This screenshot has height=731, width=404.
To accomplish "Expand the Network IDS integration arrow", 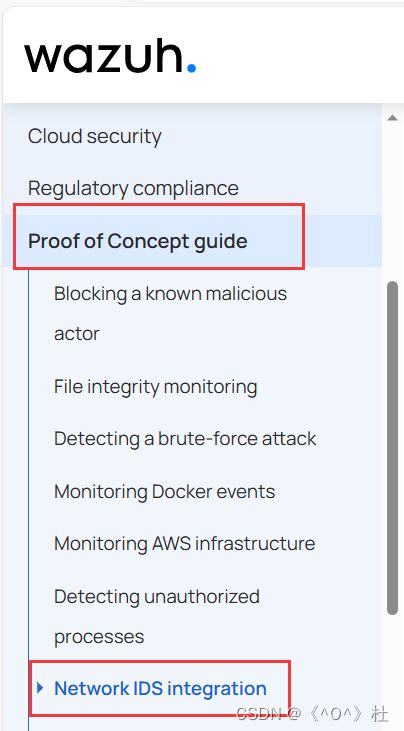I will point(40,687).
